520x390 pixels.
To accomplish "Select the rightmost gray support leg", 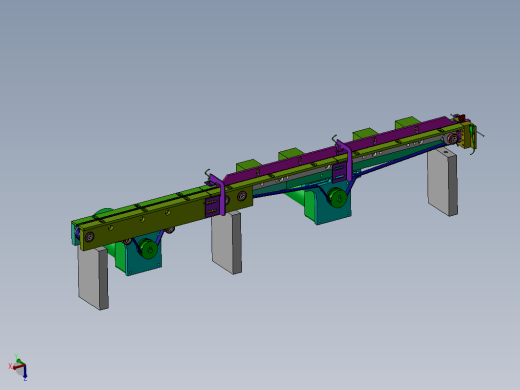I will tap(442, 182).
